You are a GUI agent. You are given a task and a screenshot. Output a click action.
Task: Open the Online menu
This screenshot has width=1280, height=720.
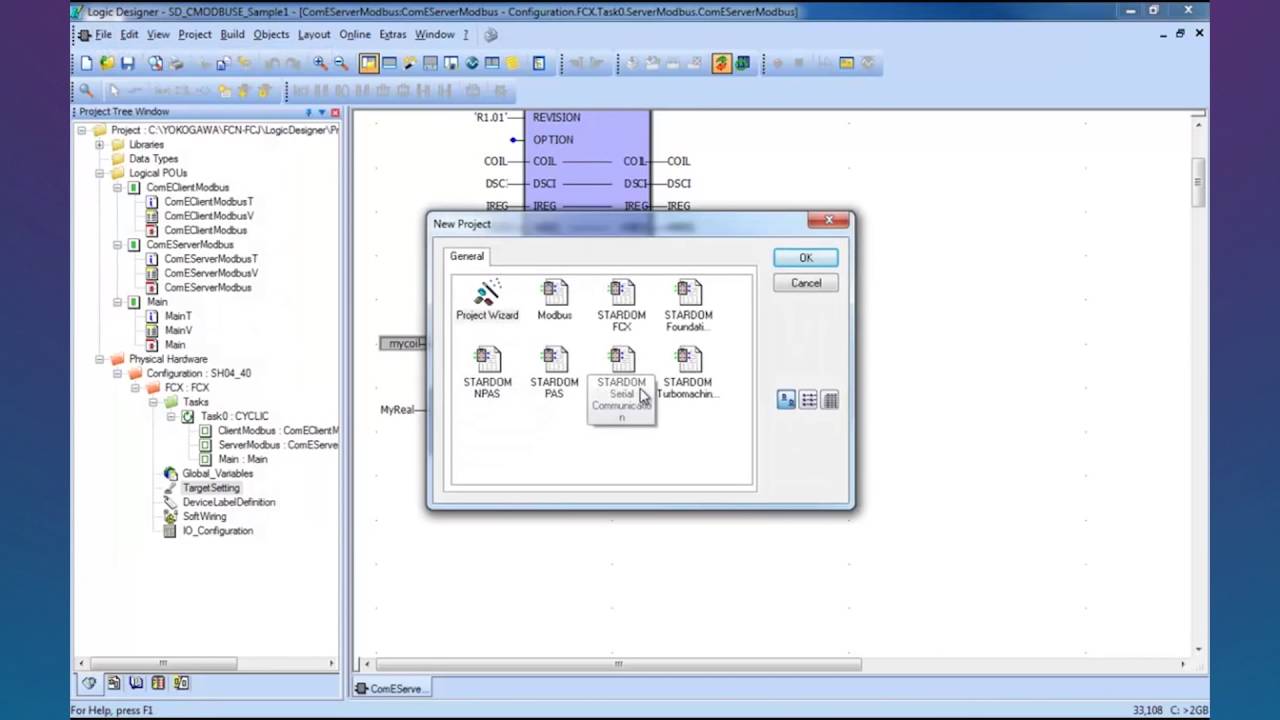click(355, 34)
